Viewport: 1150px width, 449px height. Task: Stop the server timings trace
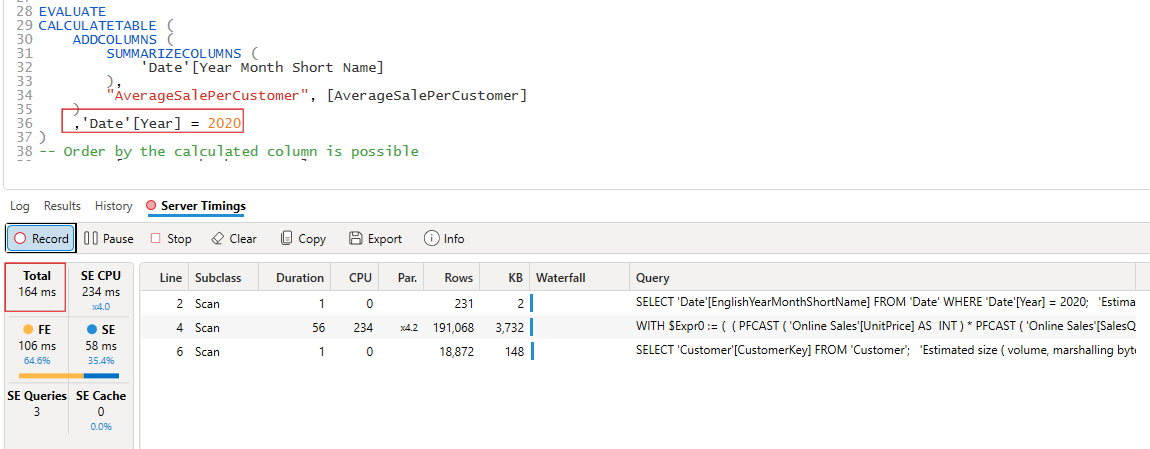[x=171, y=239]
